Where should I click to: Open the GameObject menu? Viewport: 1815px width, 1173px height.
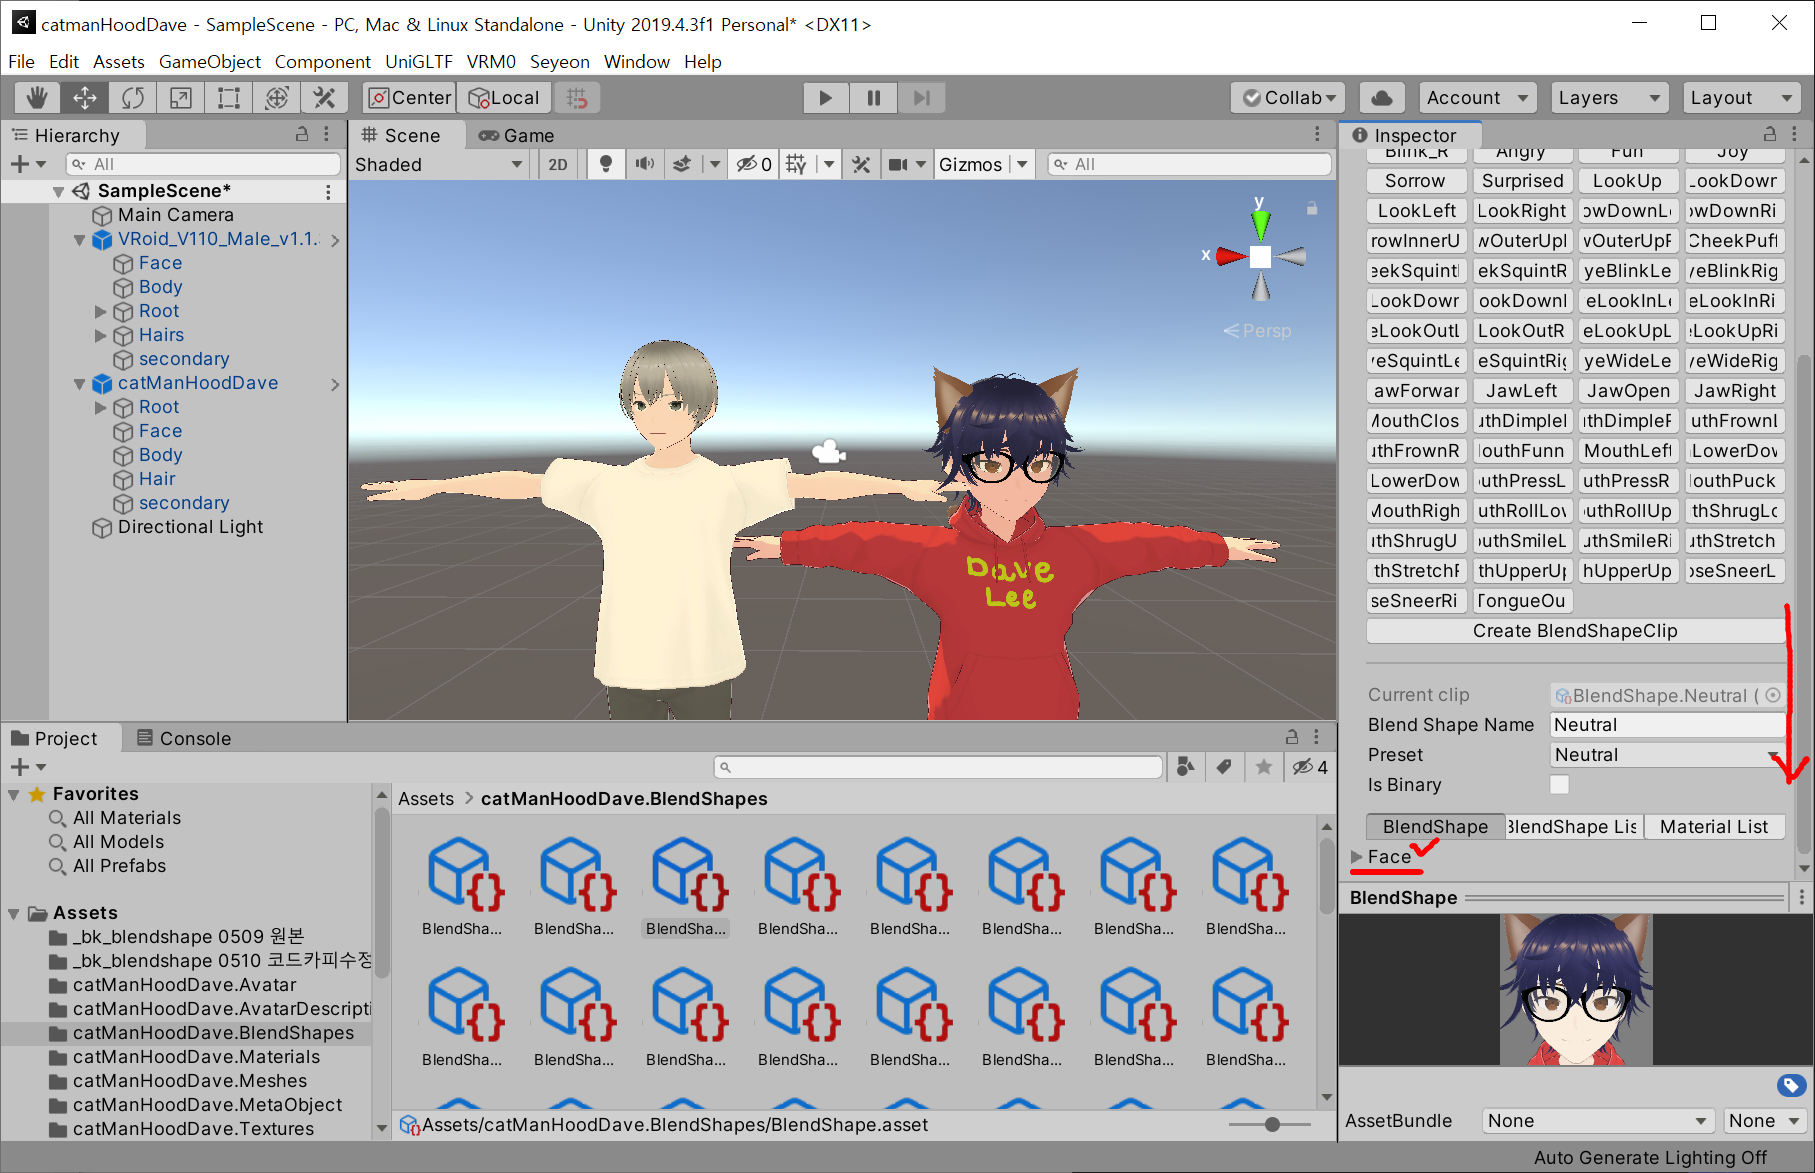coord(210,62)
